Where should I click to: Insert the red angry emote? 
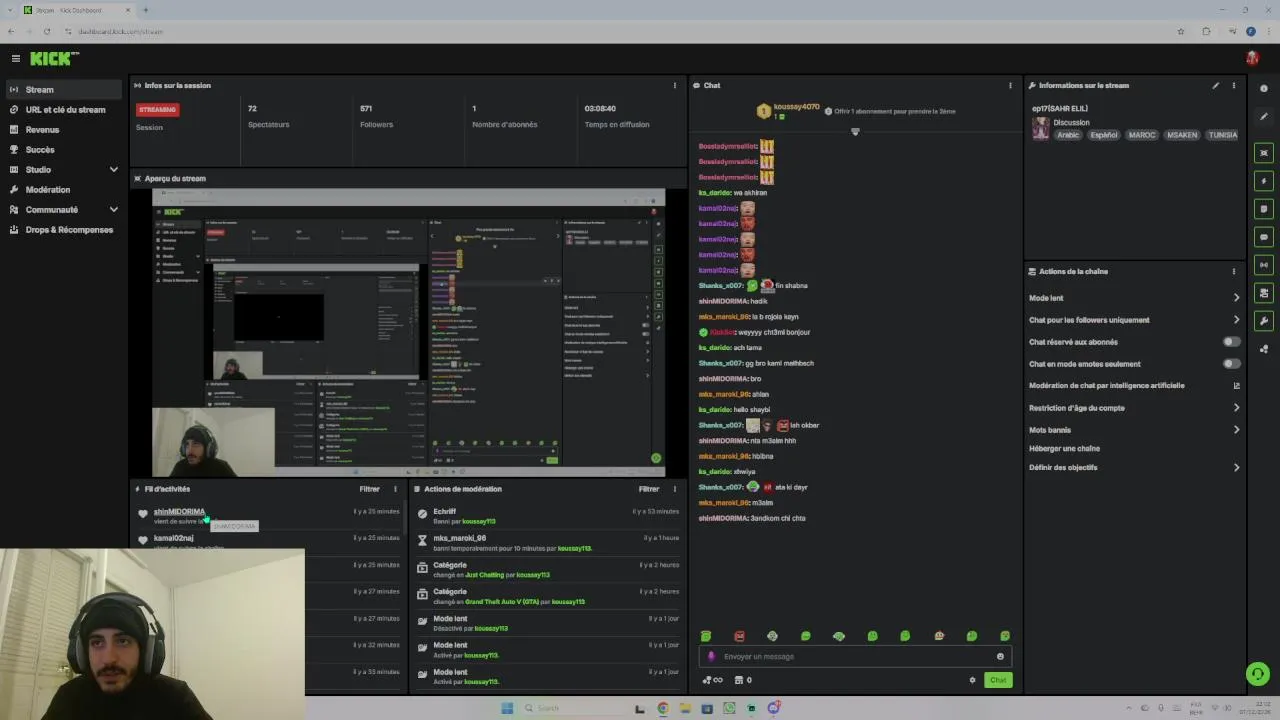739,636
